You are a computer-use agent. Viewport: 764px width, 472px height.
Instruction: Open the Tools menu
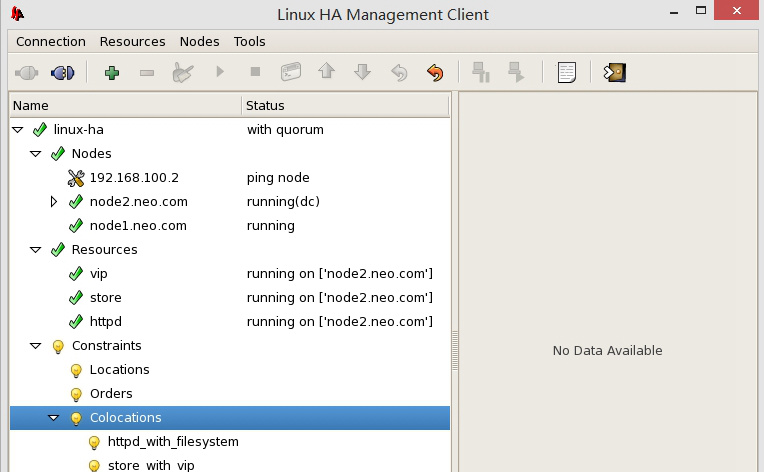(250, 41)
